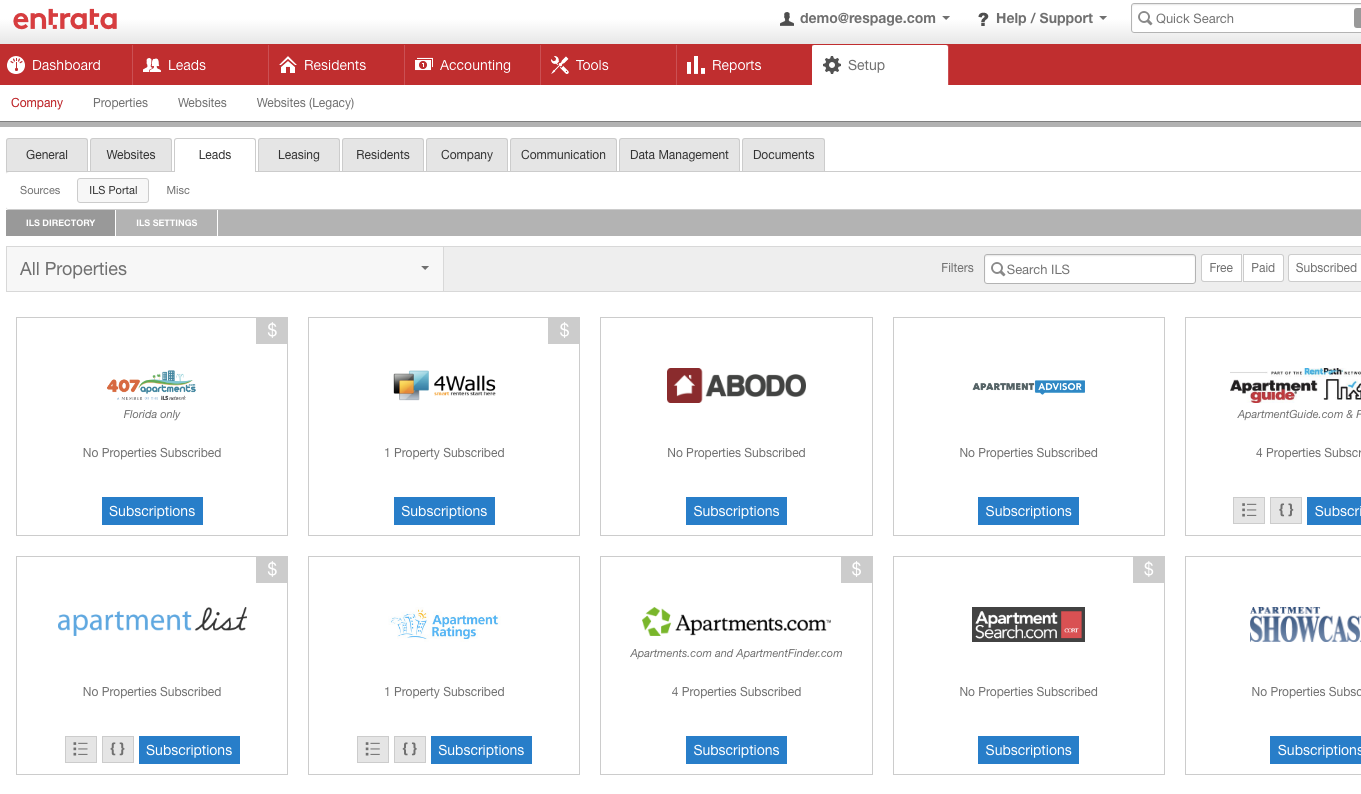Expand the demo@respage.com account menu
This screenshot has height=794, width=1361.
(x=865, y=18)
